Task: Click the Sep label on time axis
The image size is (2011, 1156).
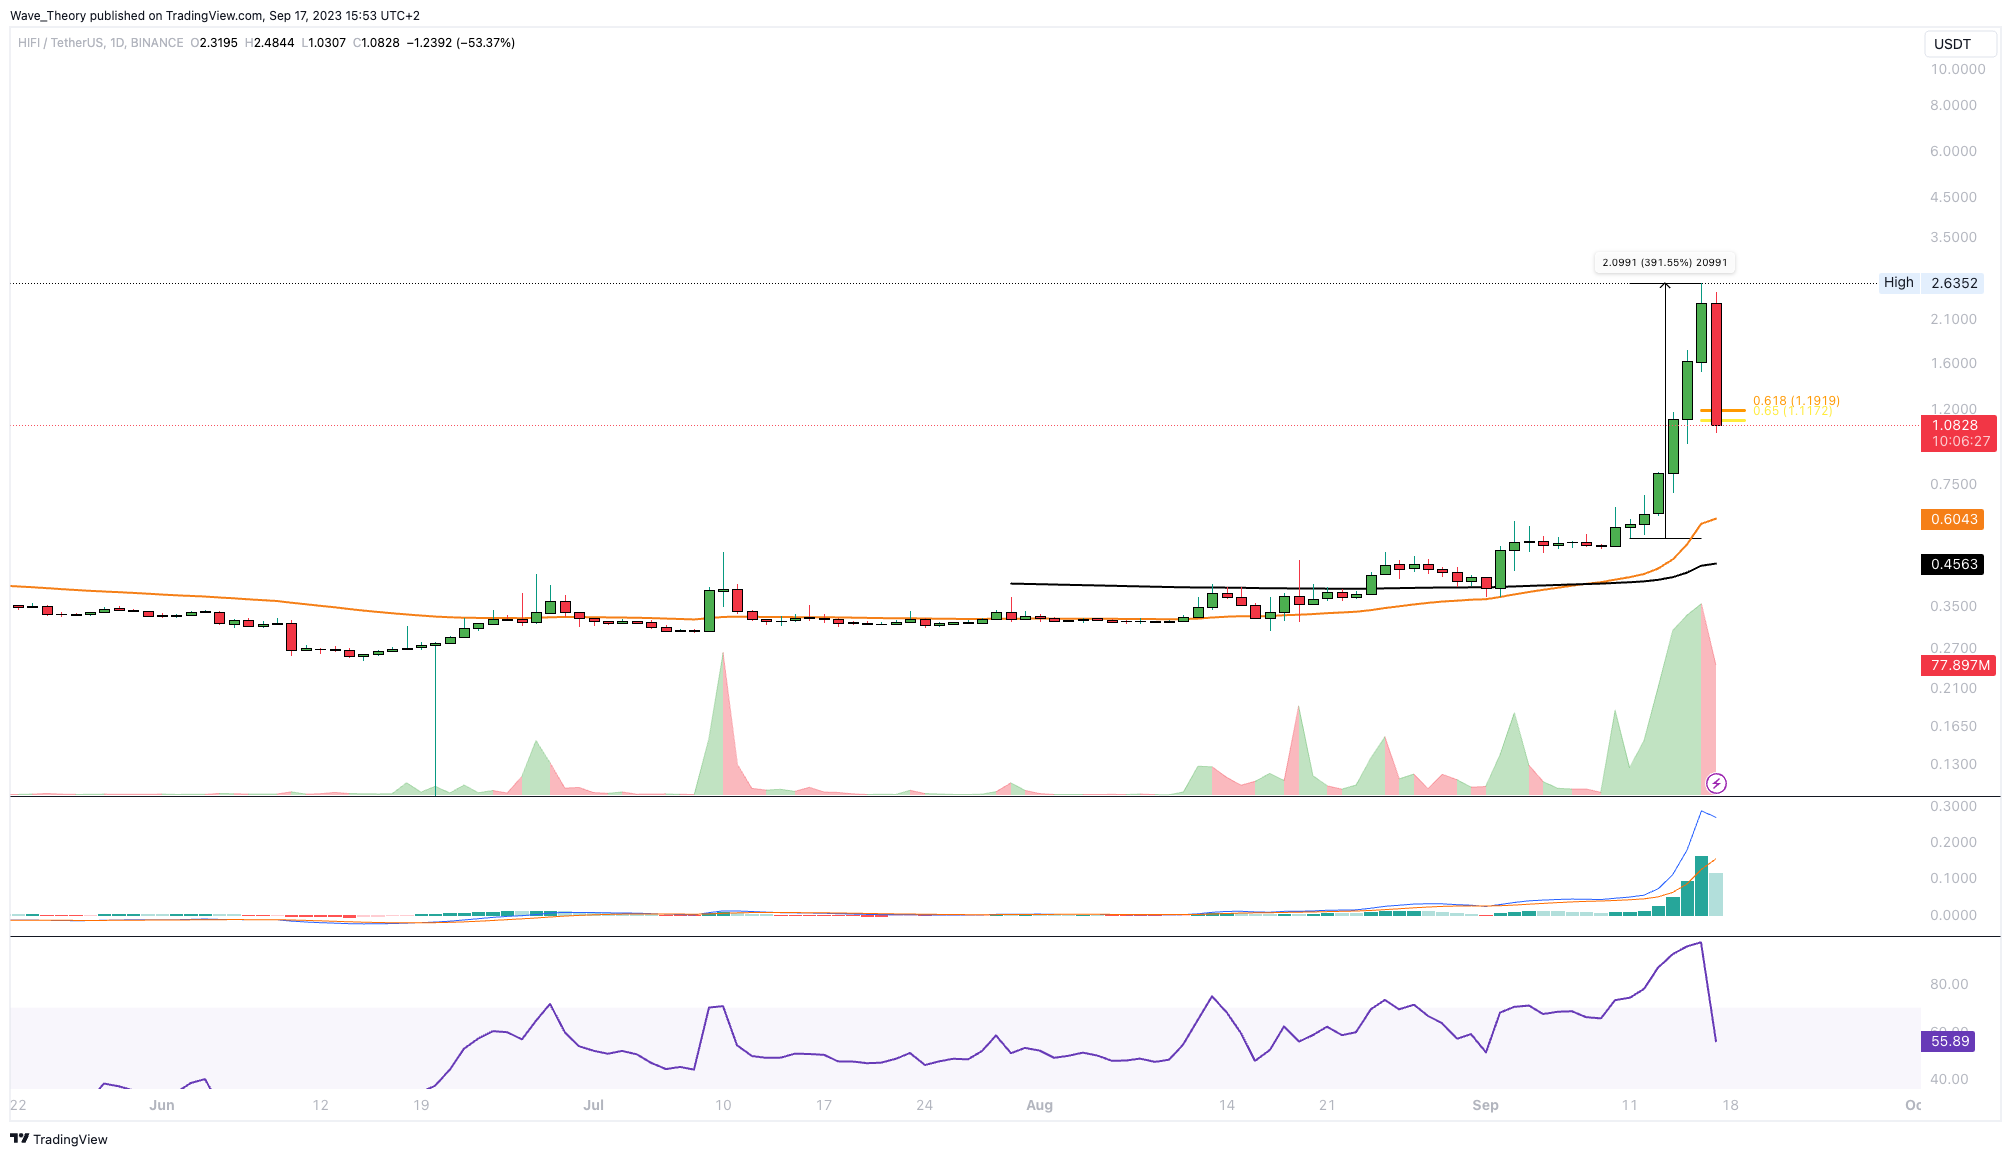Action: pyautogui.click(x=1485, y=1105)
